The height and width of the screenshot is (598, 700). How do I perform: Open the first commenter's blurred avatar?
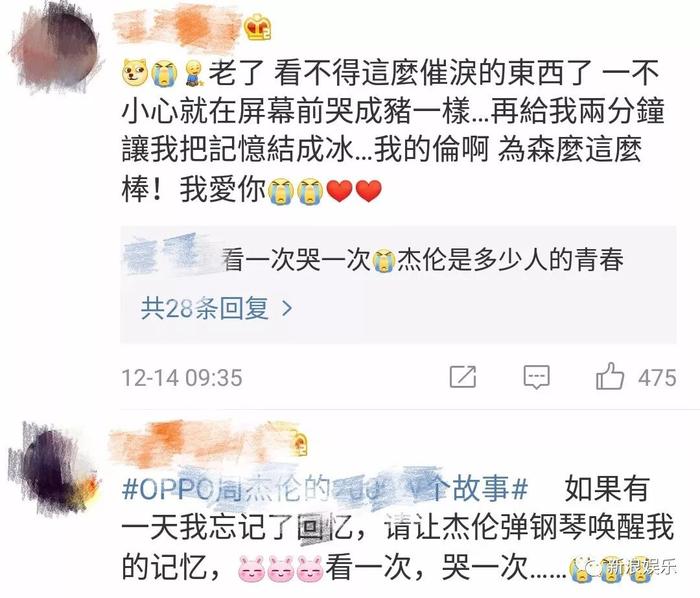(x=56, y=47)
